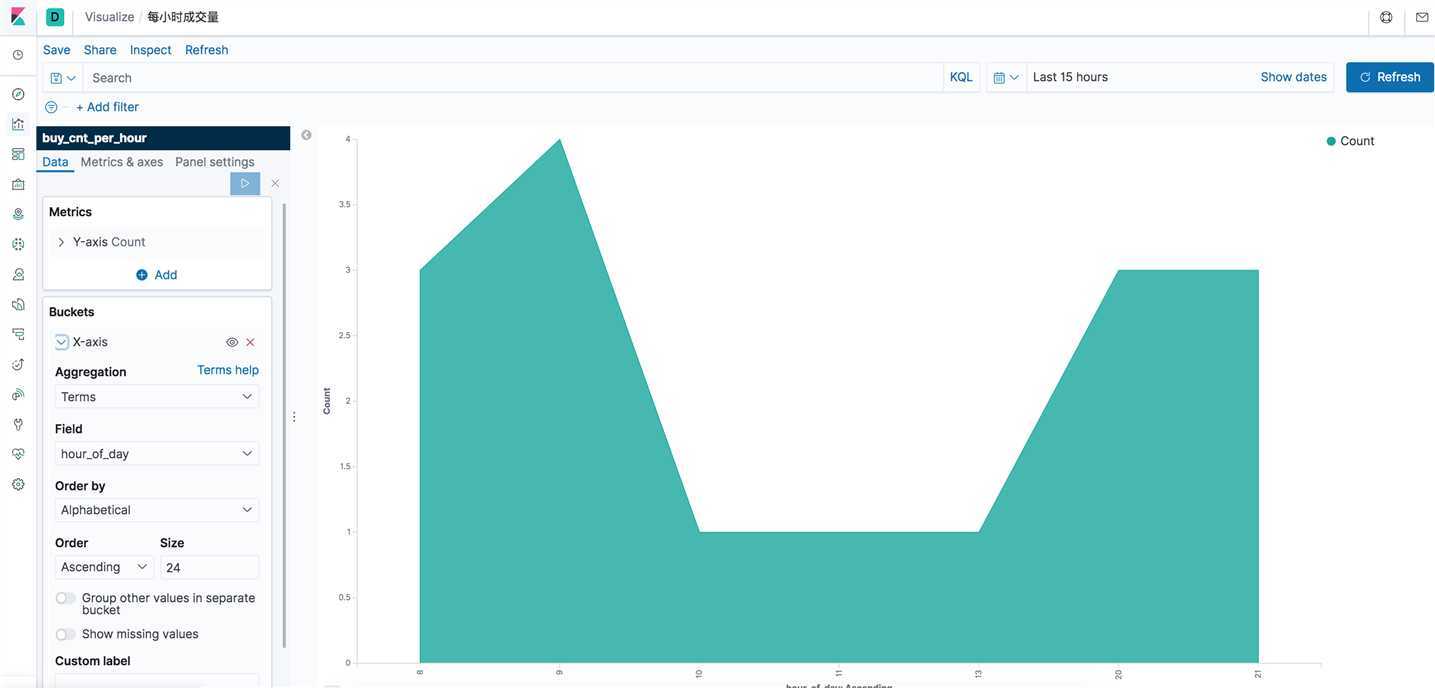Viewport: 1435px width, 688px height.
Task: Open the Terms help link
Action: [228, 370]
